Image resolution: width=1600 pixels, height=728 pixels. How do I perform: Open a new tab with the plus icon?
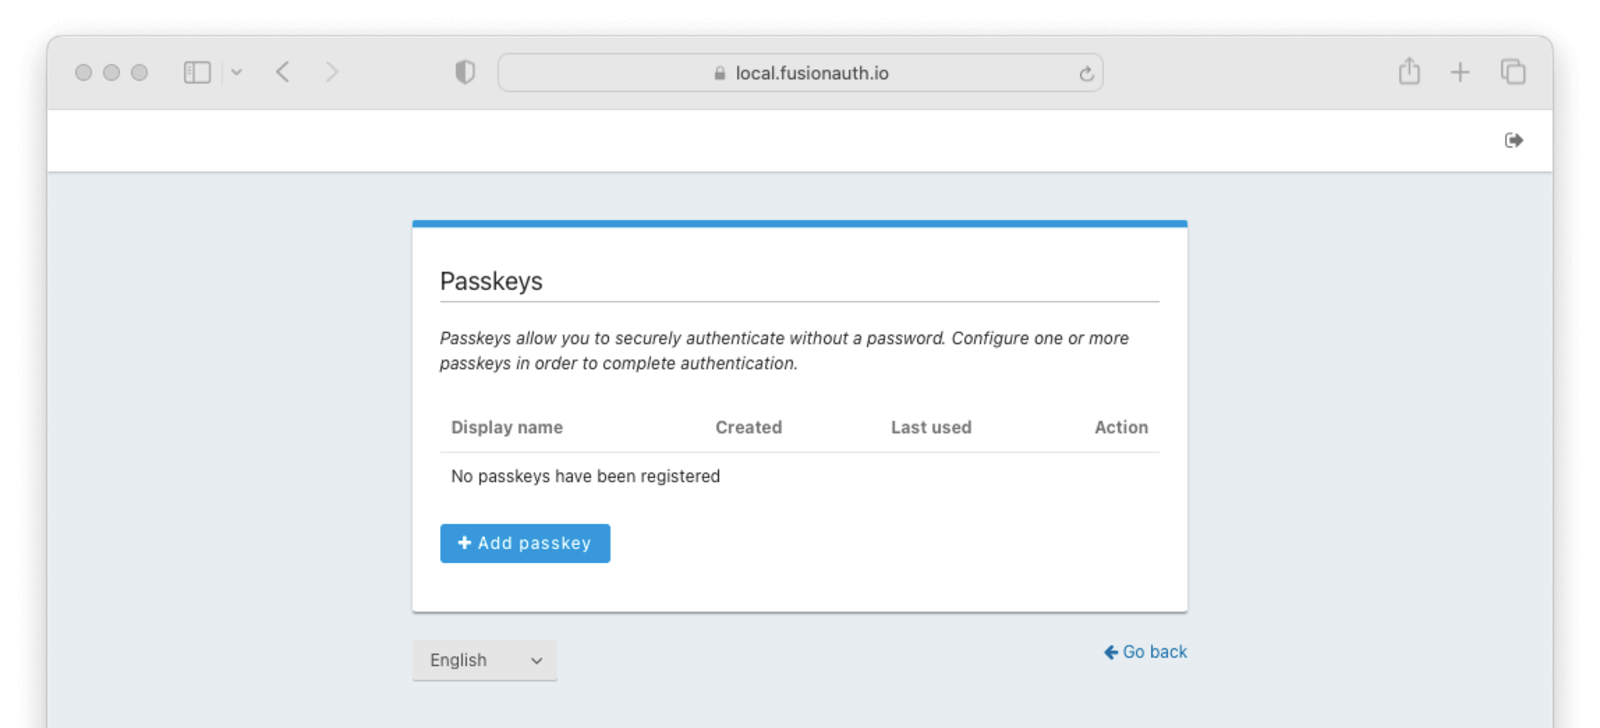[1460, 72]
